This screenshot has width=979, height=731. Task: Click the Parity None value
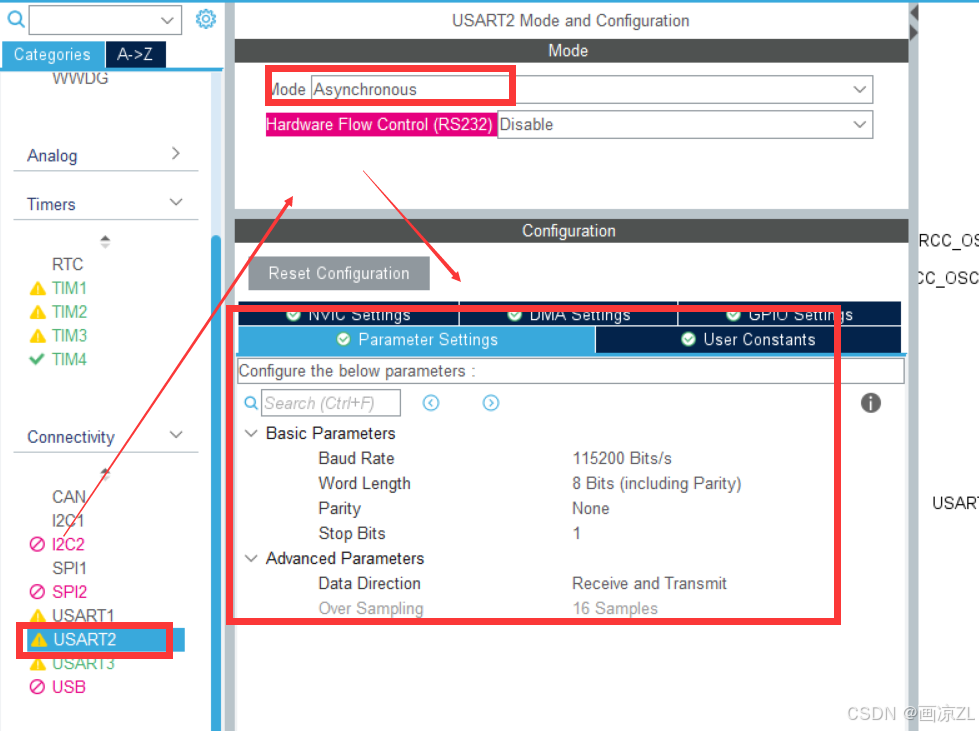click(591, 508)
